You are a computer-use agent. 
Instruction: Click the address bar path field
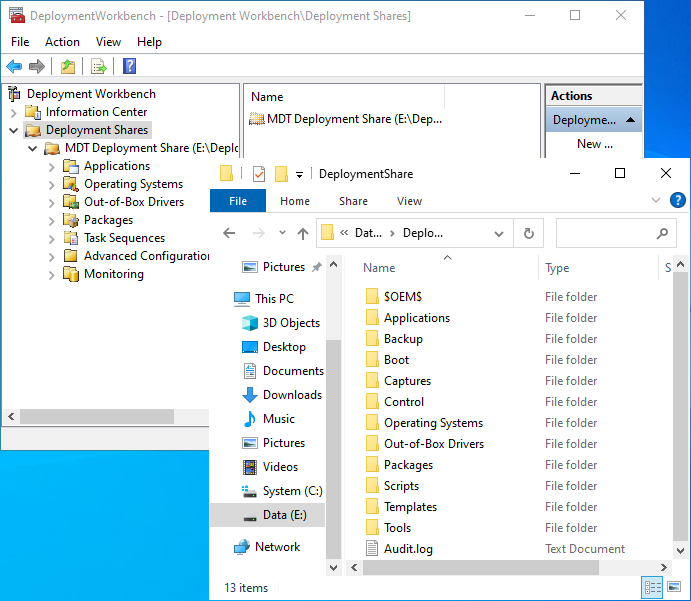414,233
